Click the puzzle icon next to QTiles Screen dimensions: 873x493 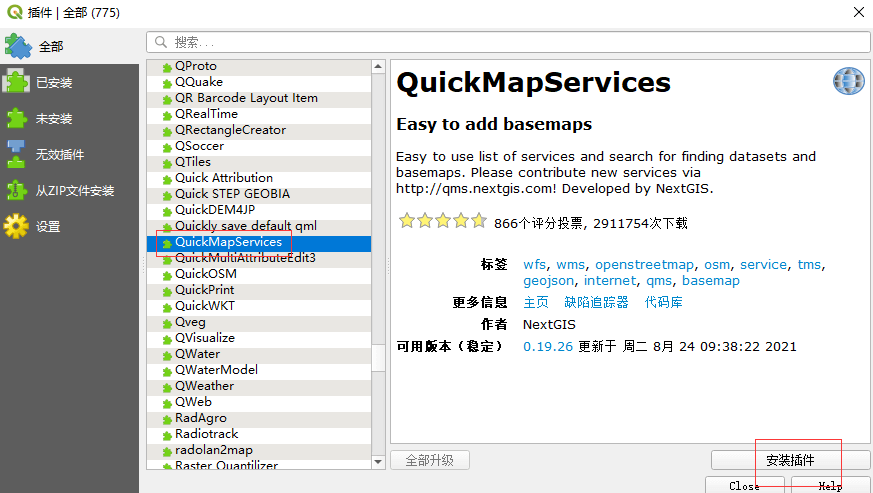(166, 164)
